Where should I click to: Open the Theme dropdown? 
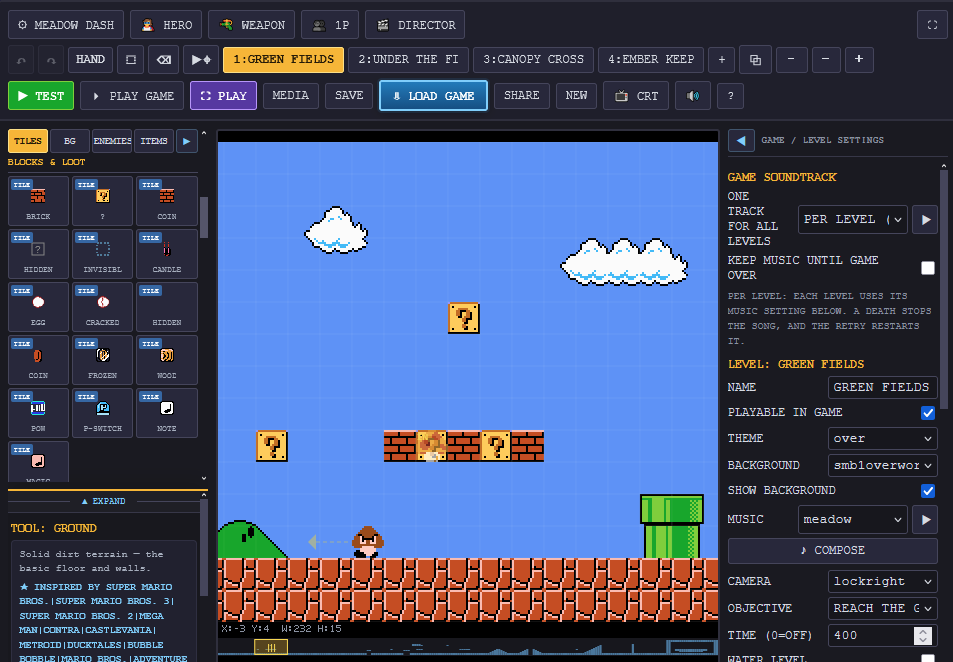[882, 438]
